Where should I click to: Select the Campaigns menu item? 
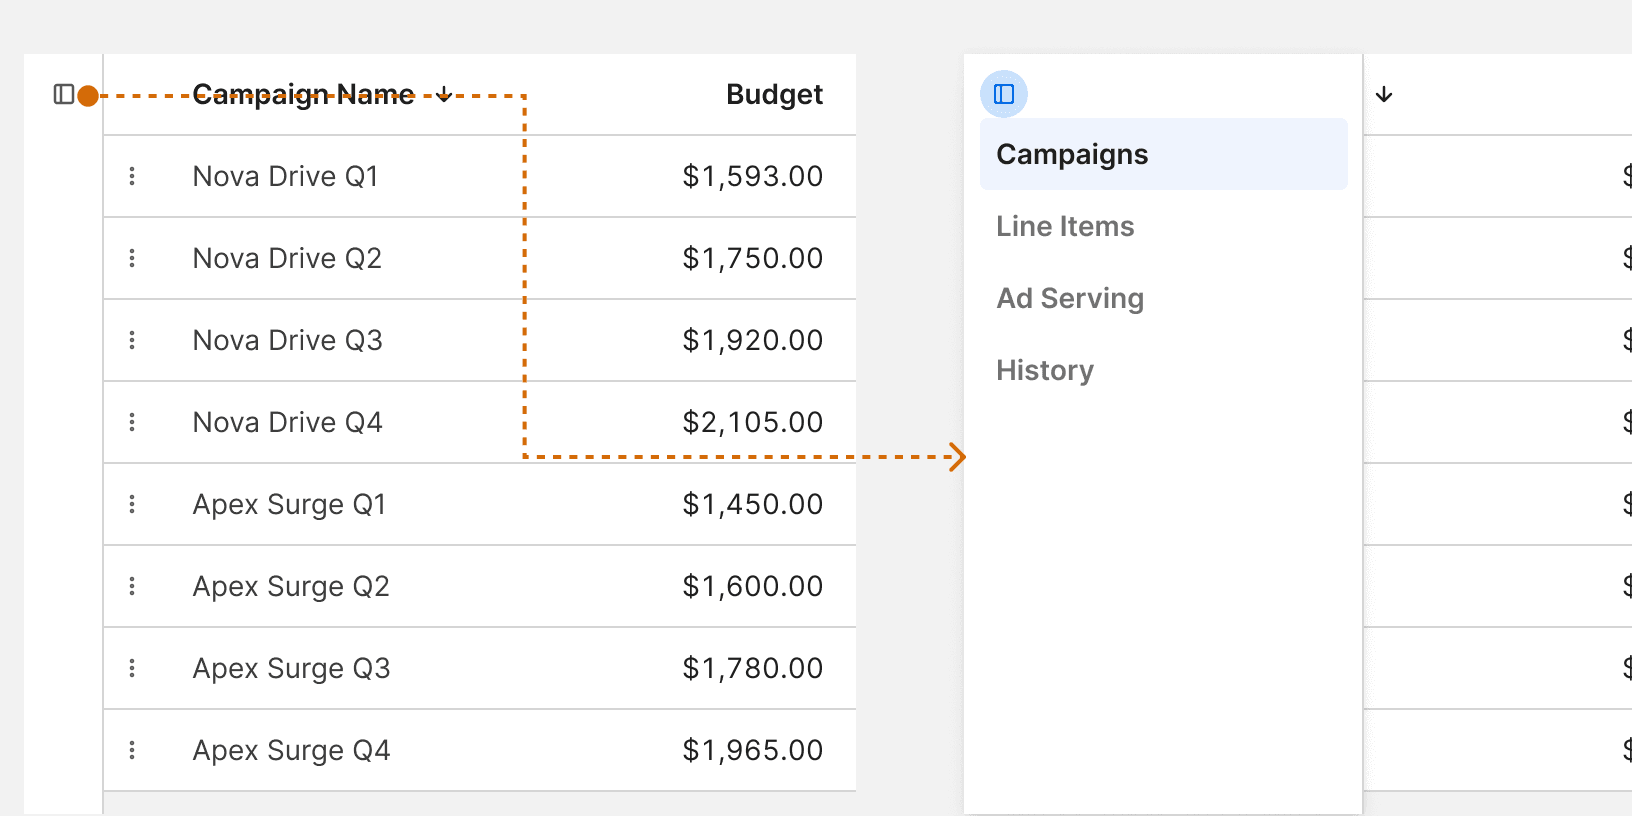click(x=1072, y=155)
